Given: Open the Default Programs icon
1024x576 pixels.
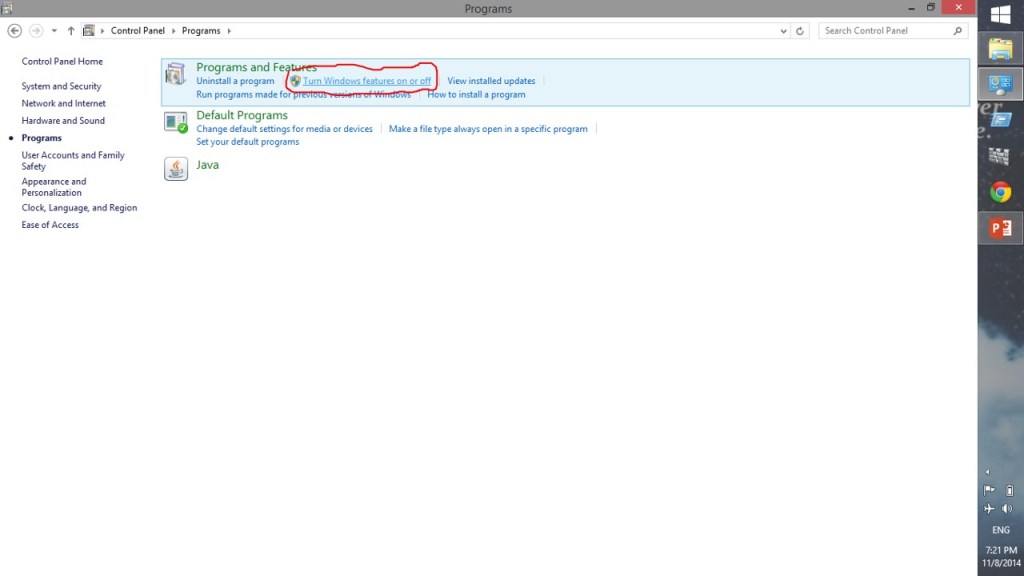Looking at the screenshot, I should click(x=176, y=122).
